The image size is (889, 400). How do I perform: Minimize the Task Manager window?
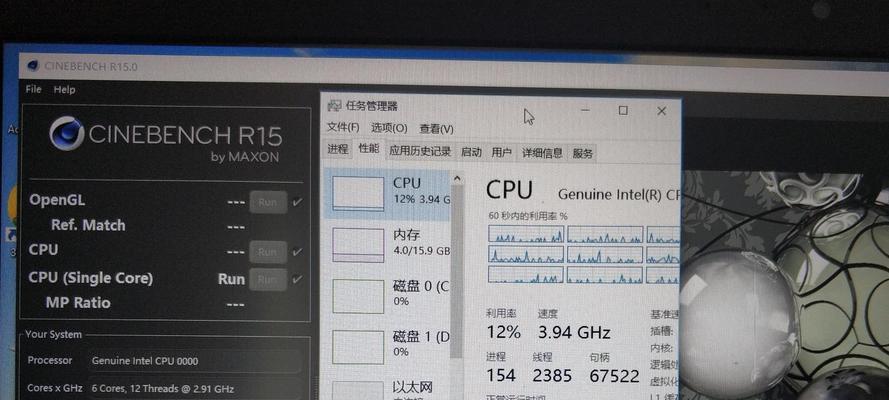pos(585,110)
